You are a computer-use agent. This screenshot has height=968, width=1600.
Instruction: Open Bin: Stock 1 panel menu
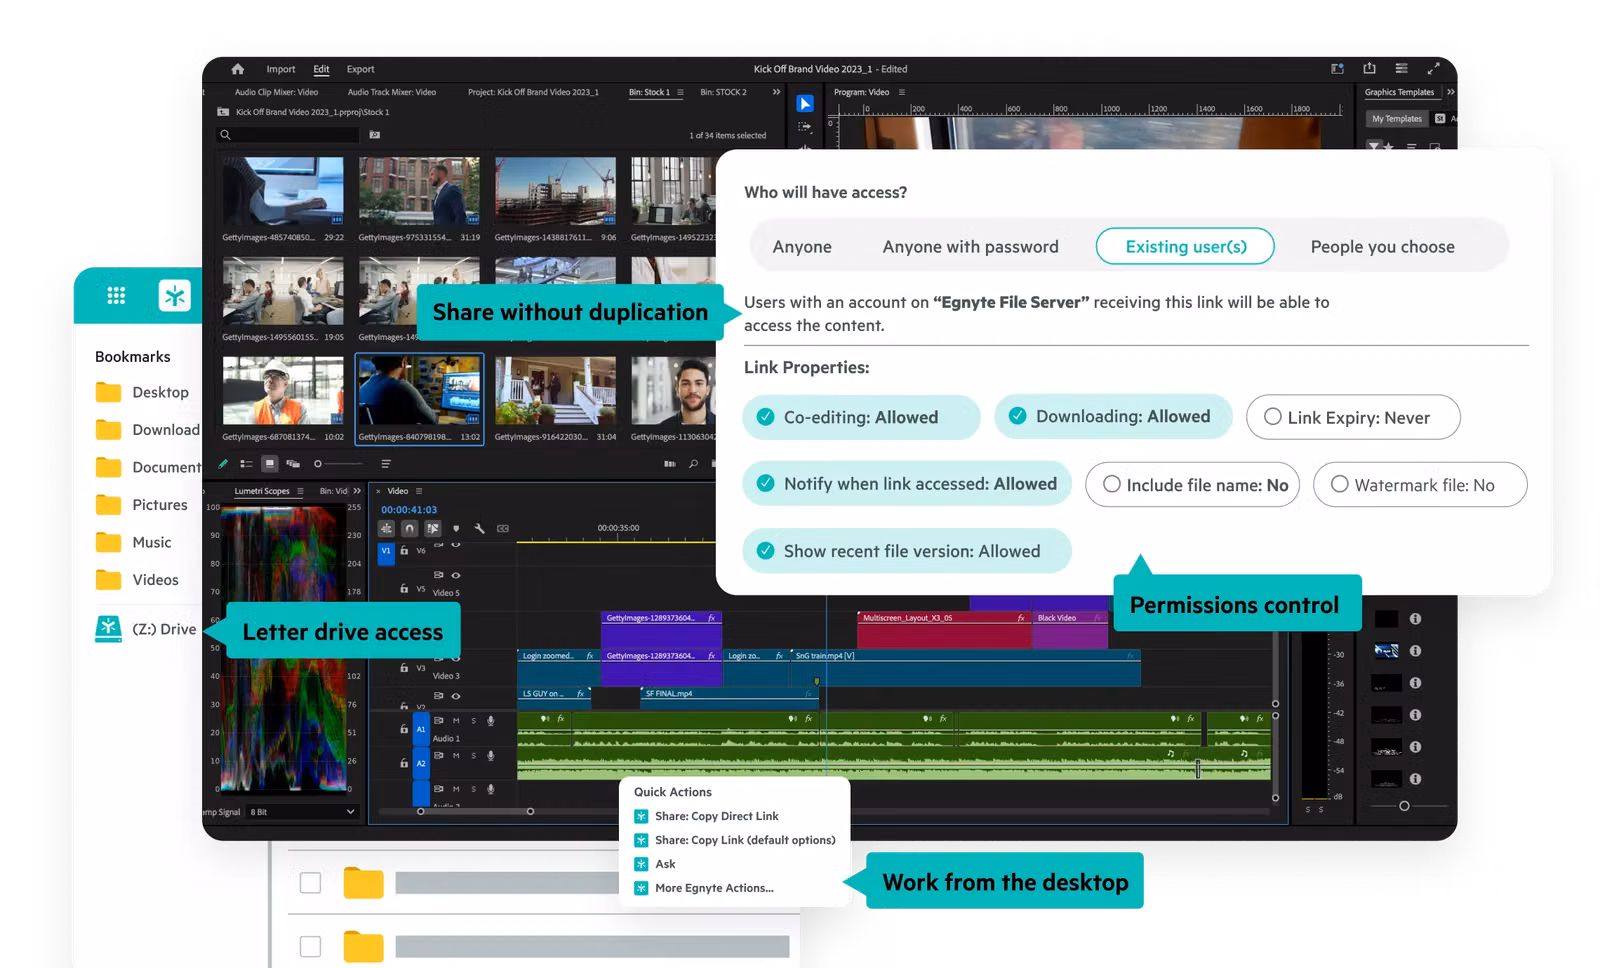pos(681,92)
